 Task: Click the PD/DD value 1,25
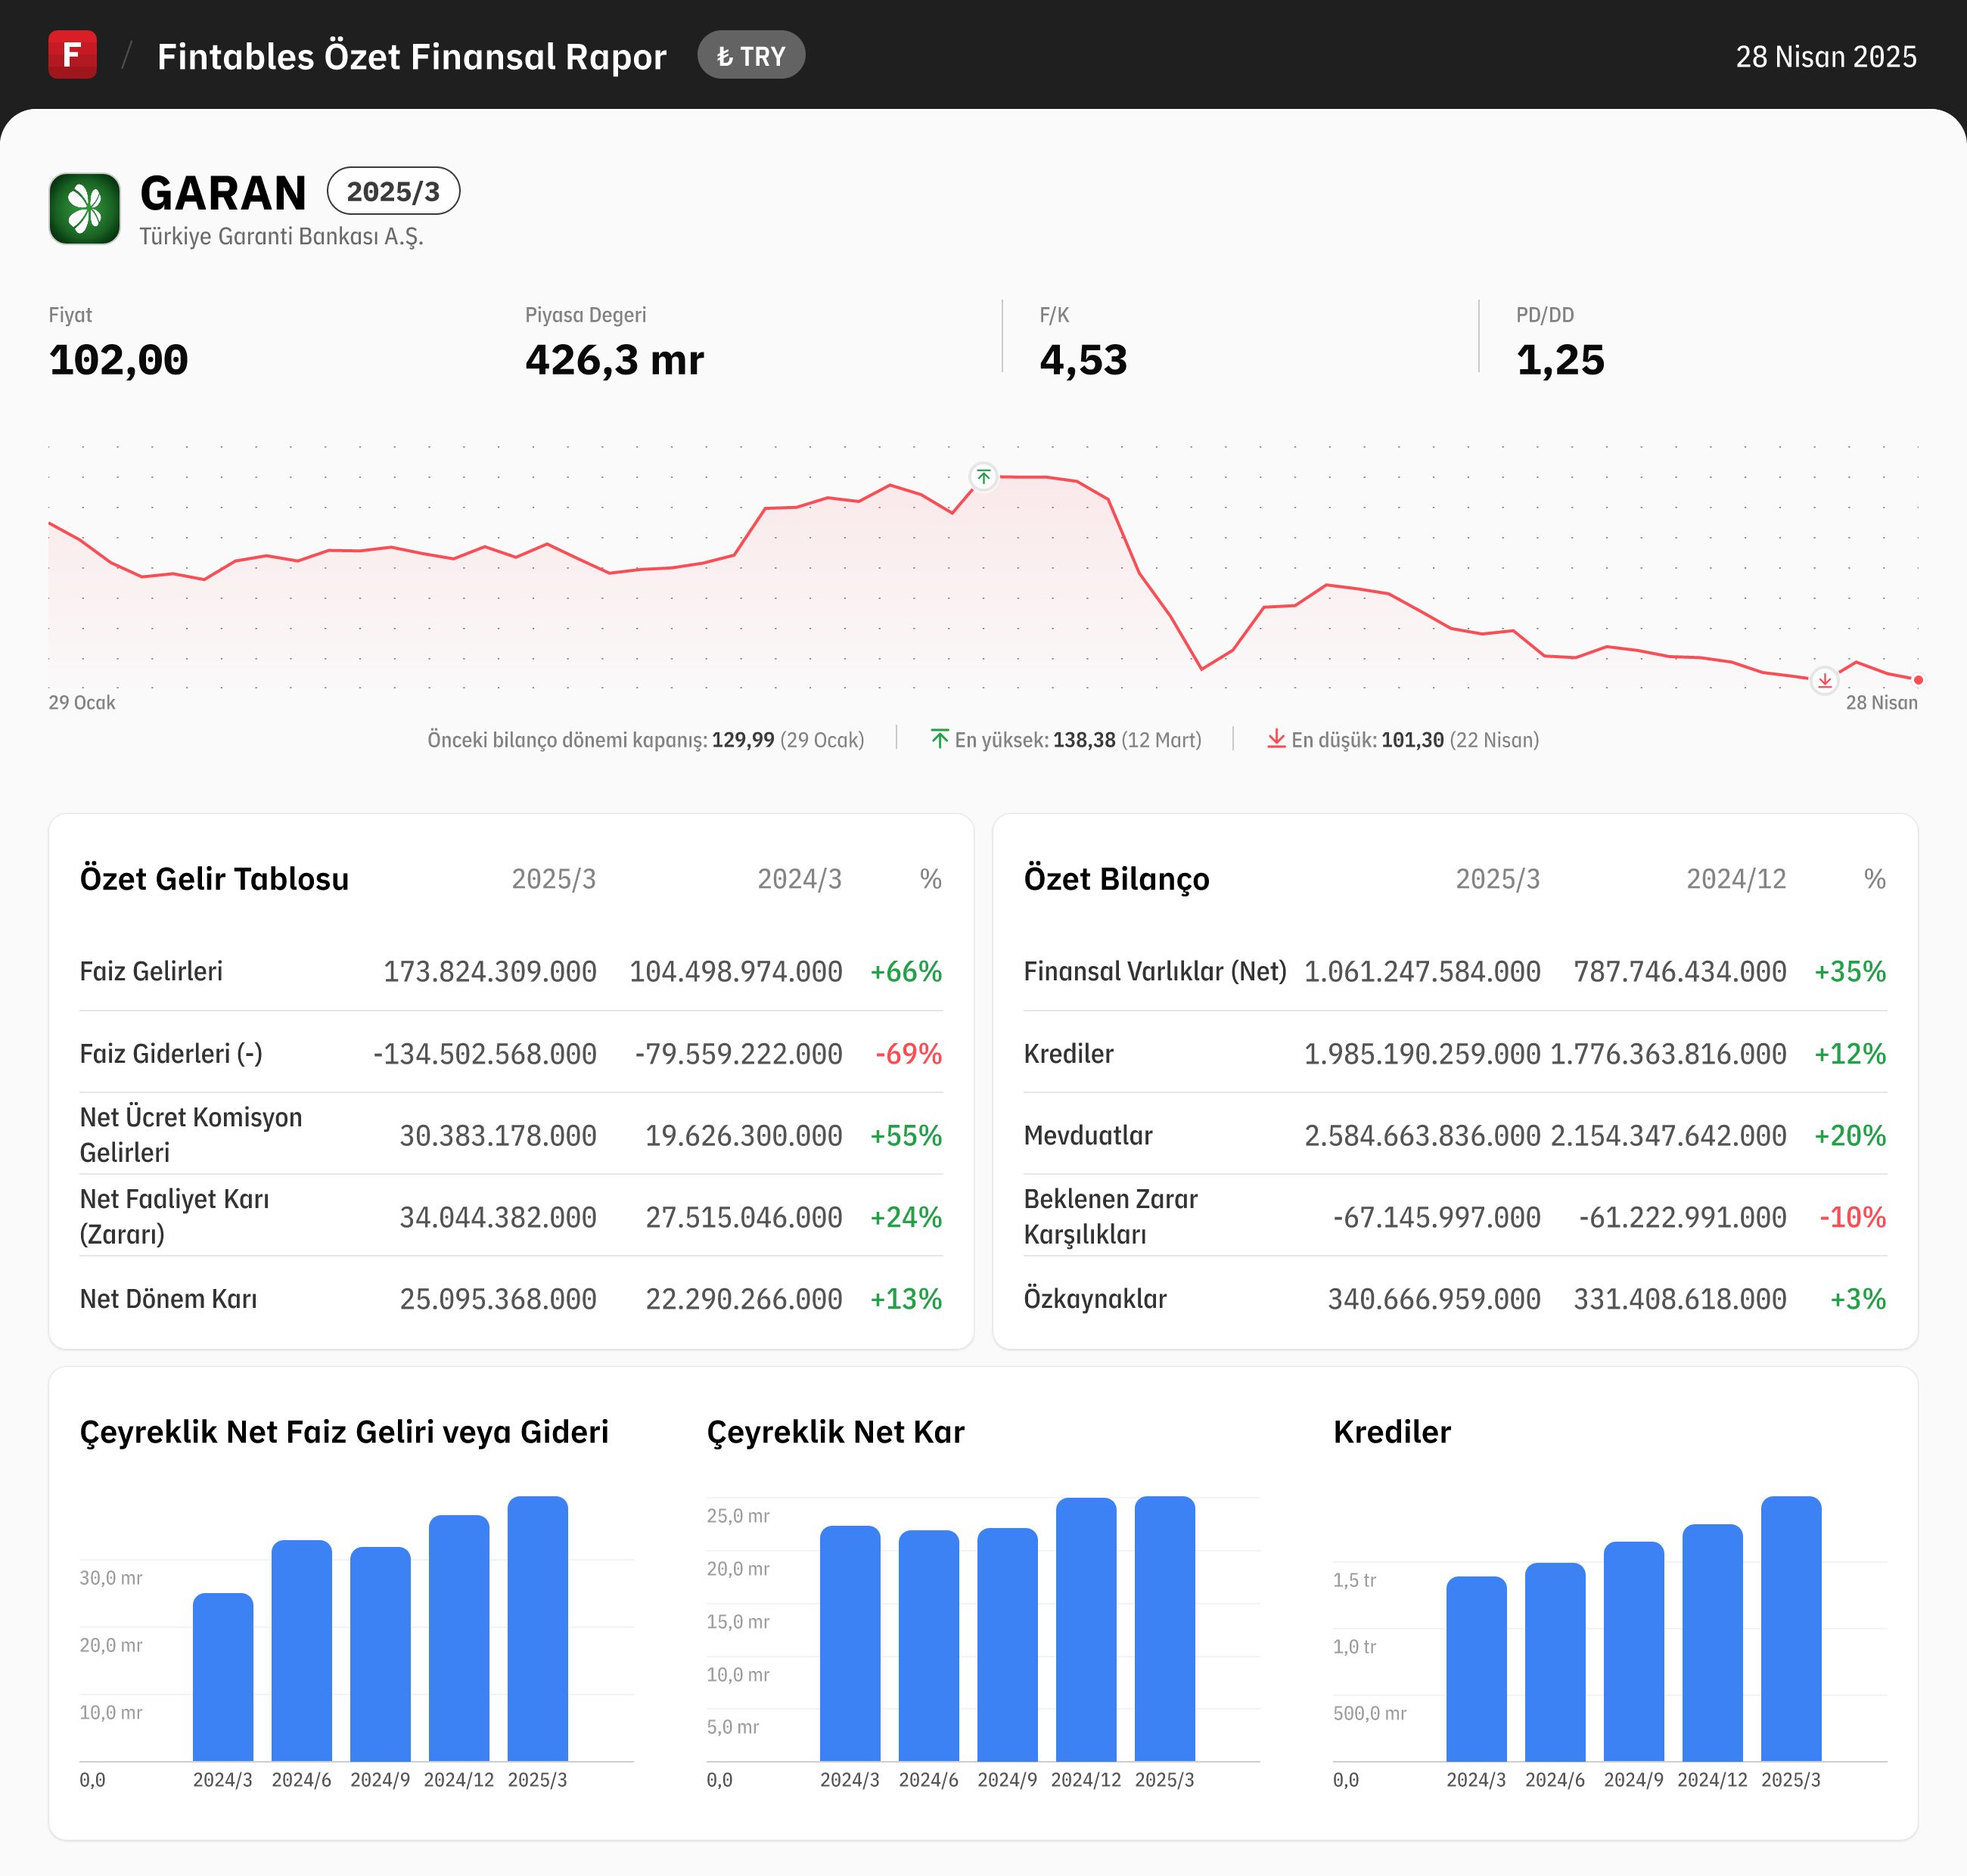[x=1560, y=360]
